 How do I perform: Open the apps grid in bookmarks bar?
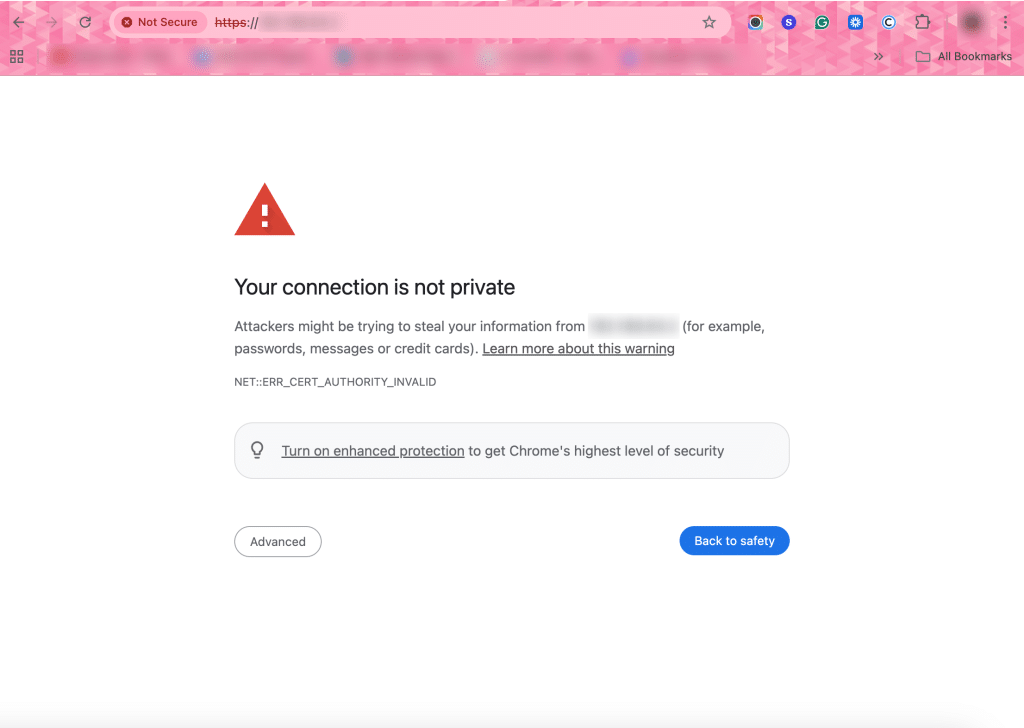tap(16, 56)
